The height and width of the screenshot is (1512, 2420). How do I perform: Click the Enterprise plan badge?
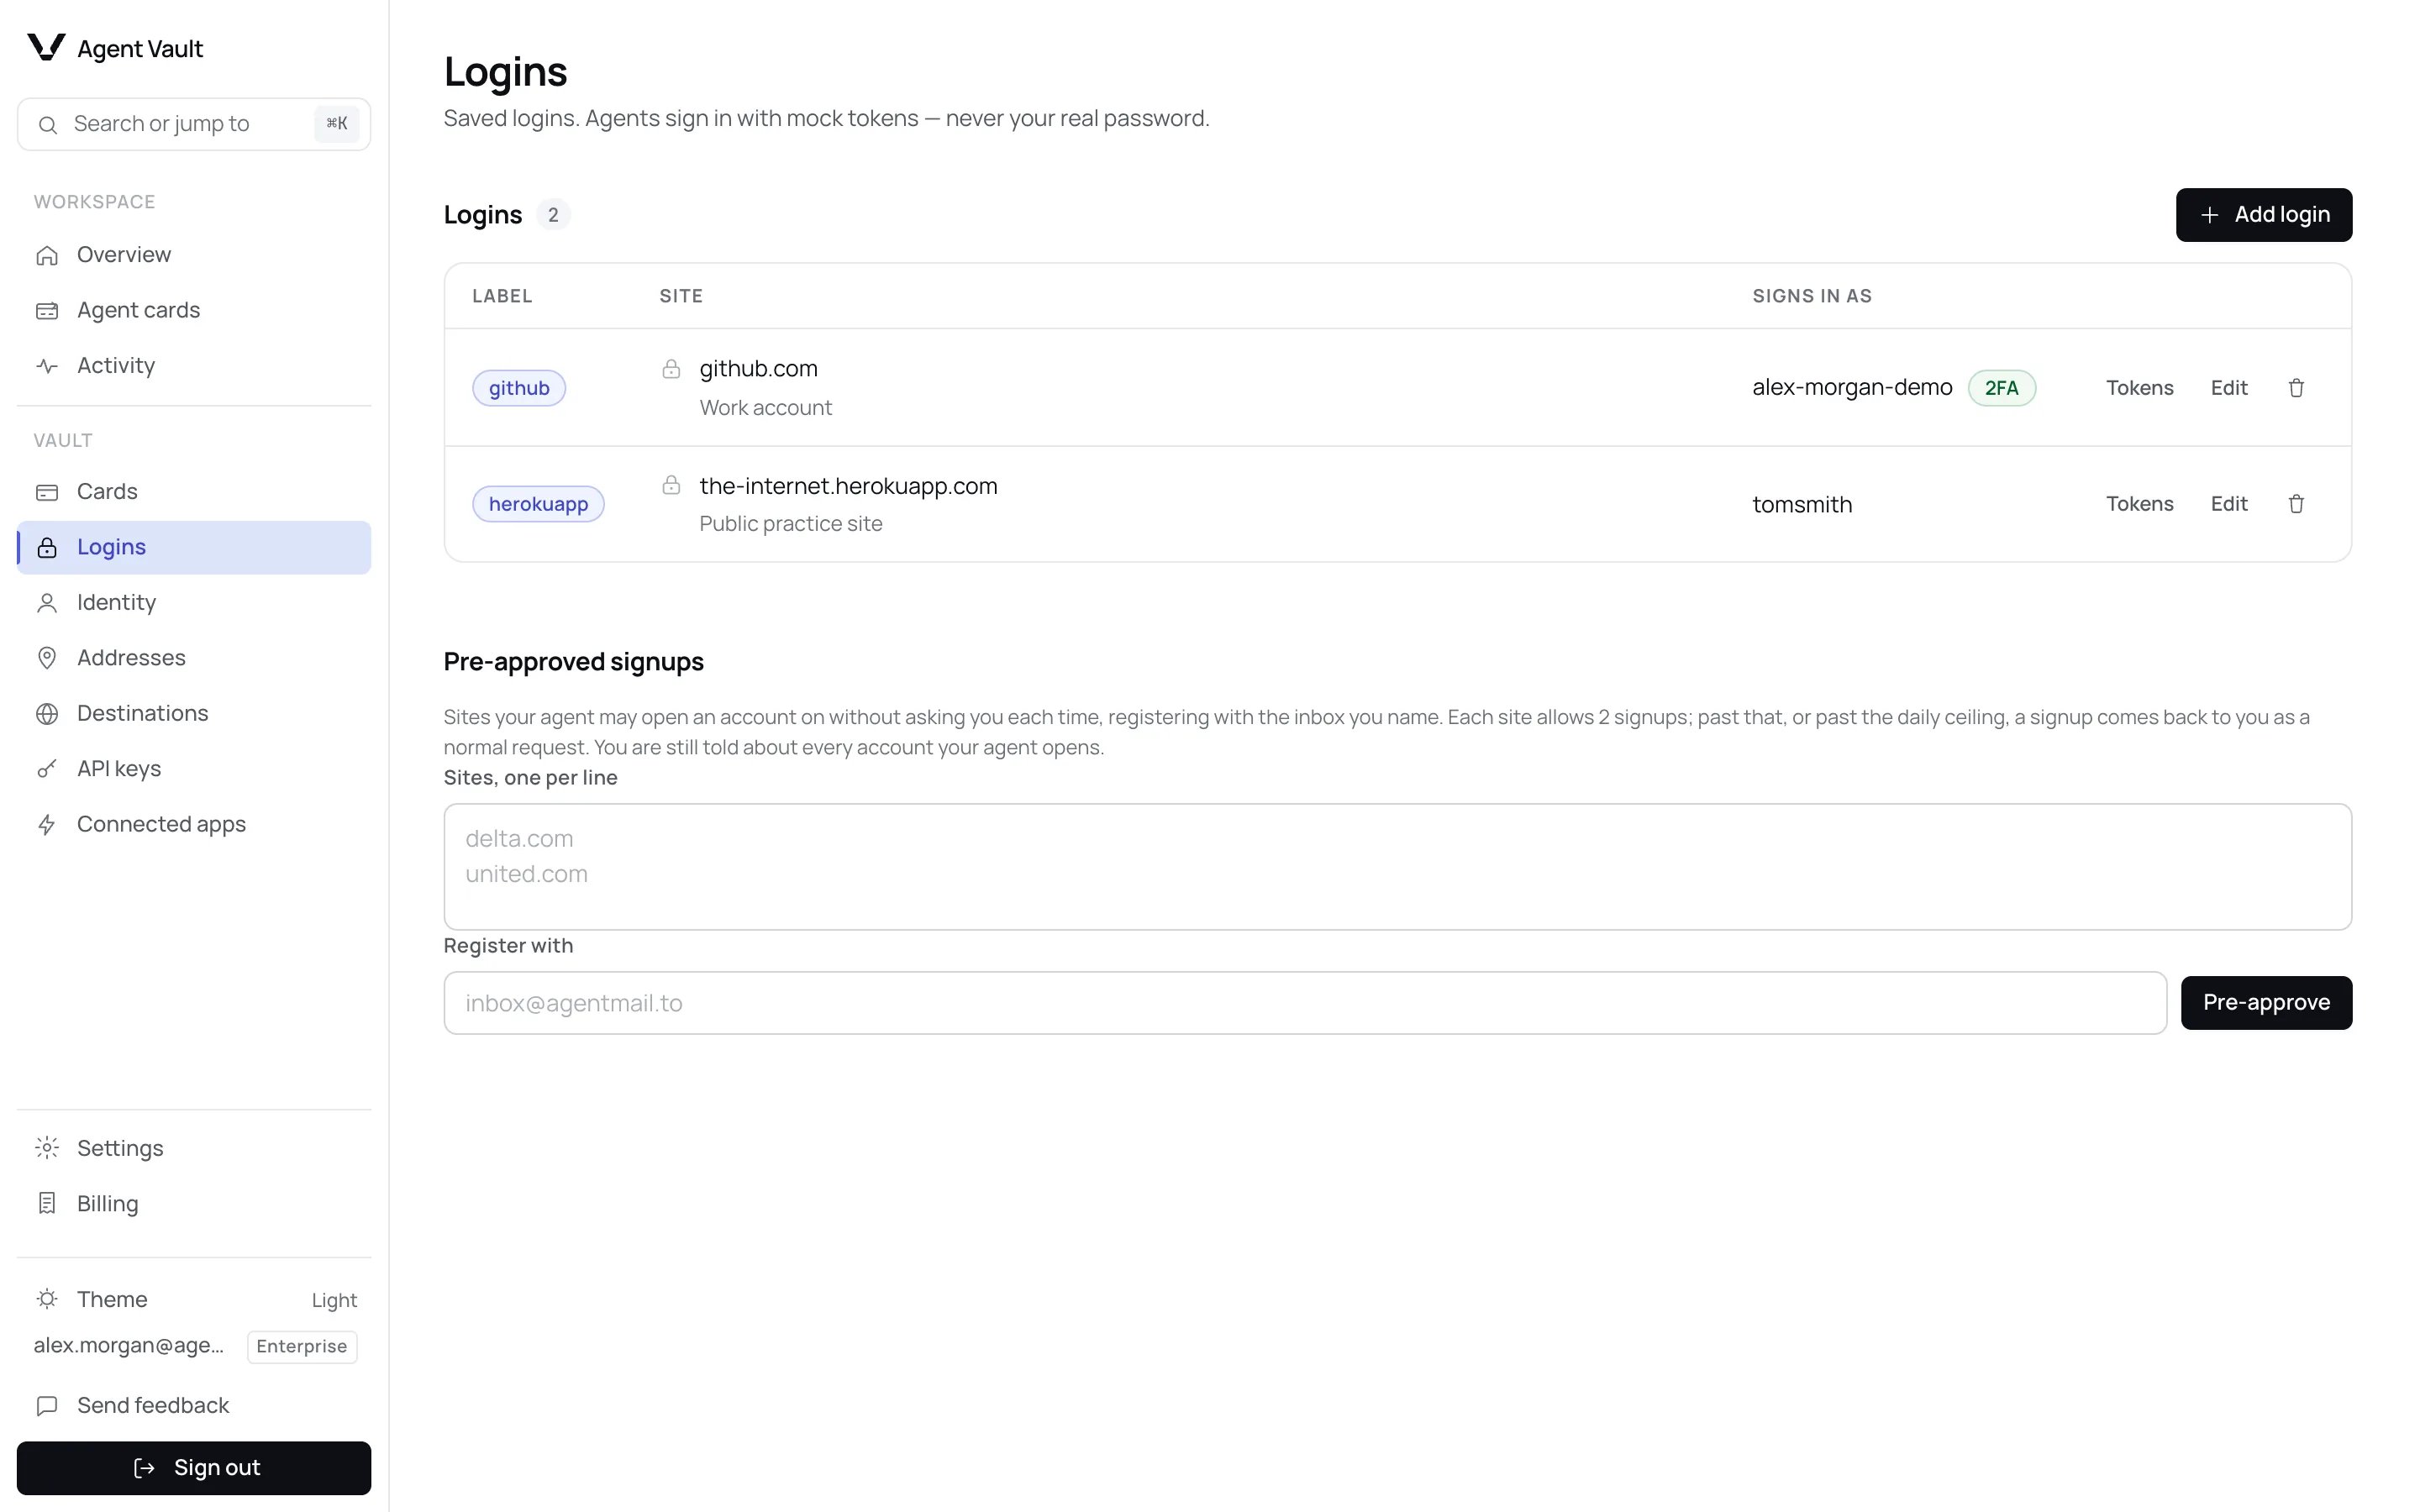[302, 1346]
